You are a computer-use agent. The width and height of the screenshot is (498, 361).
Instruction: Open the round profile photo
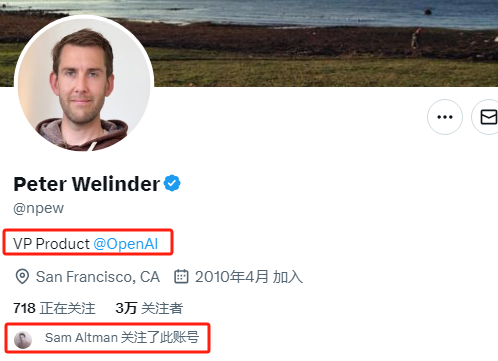[x=84, y=83]
